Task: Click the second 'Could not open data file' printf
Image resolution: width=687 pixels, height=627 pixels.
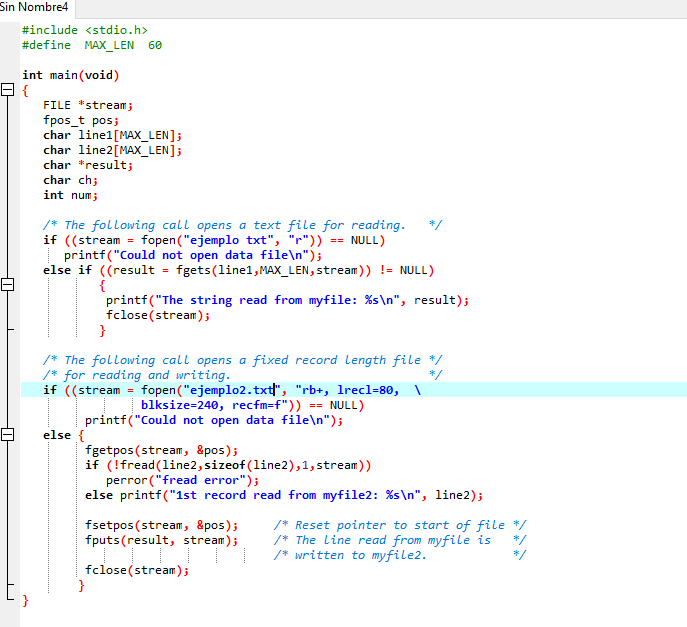Action: [214, 420]
